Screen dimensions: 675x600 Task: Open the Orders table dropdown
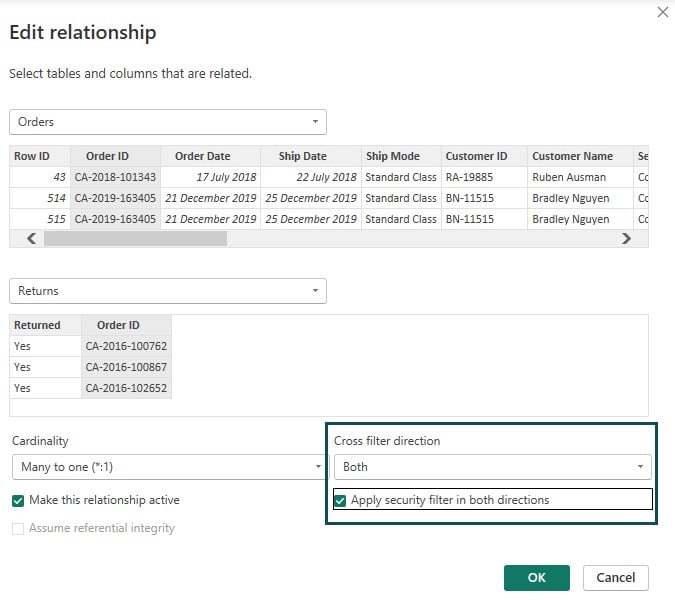167,122
